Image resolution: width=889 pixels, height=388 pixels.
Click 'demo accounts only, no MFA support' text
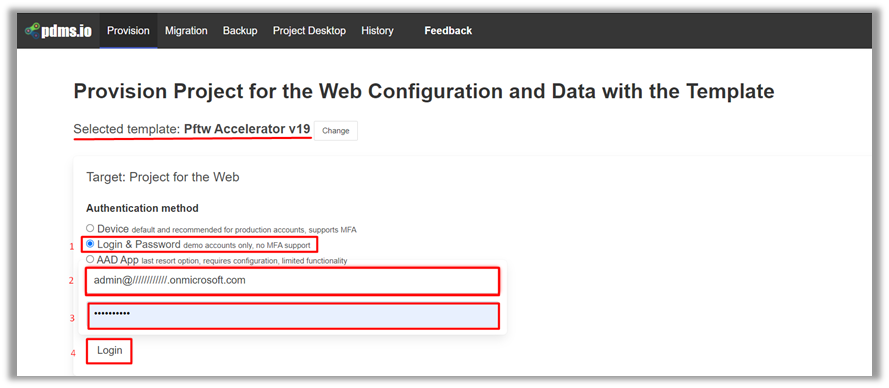pos(247,246)
